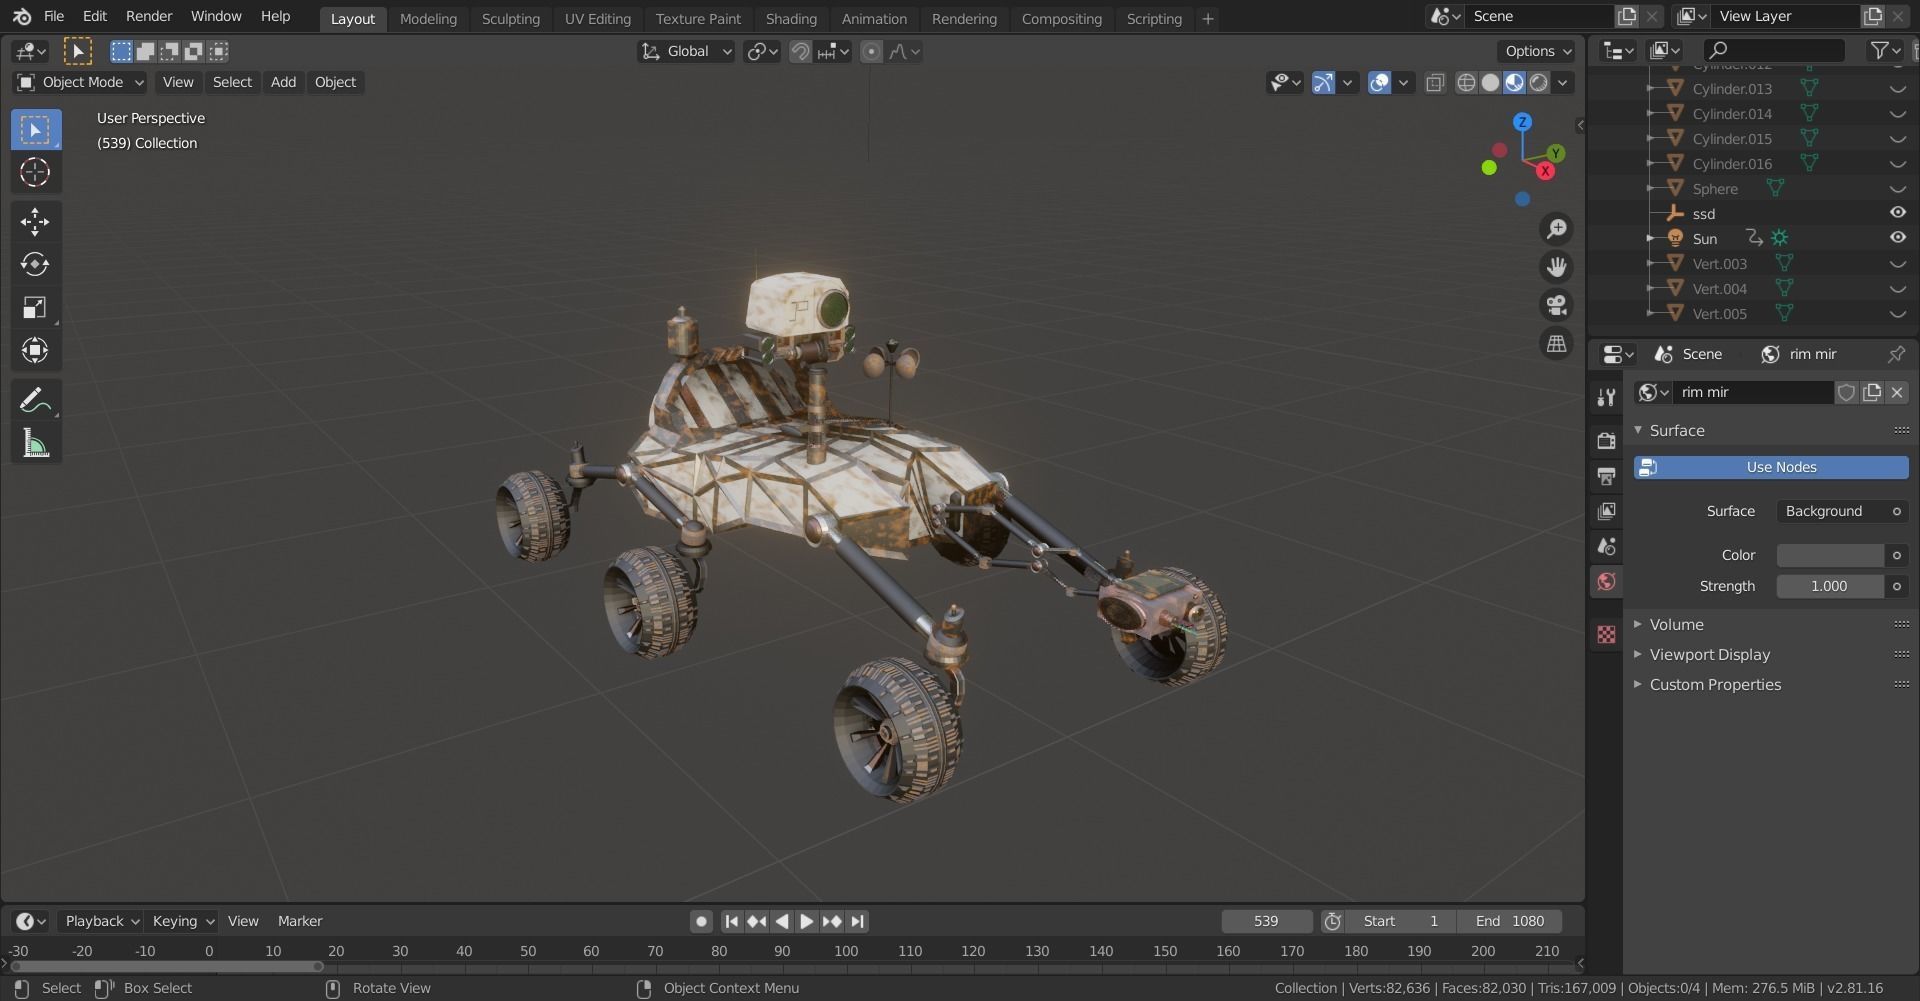The height and width of the screenshot is (1001, 1920).
Task: Open the Tool properties tab
Action: pyautogui.click(x=1606, y=397)
